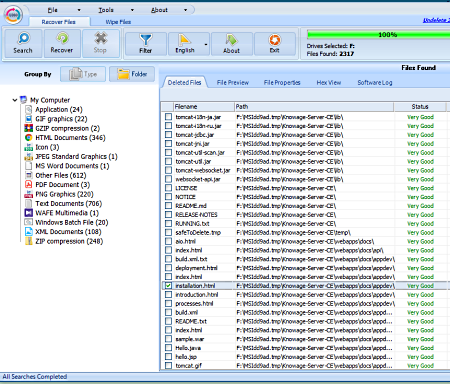Click MS Word Documents (1) icon

pos(29,166)
